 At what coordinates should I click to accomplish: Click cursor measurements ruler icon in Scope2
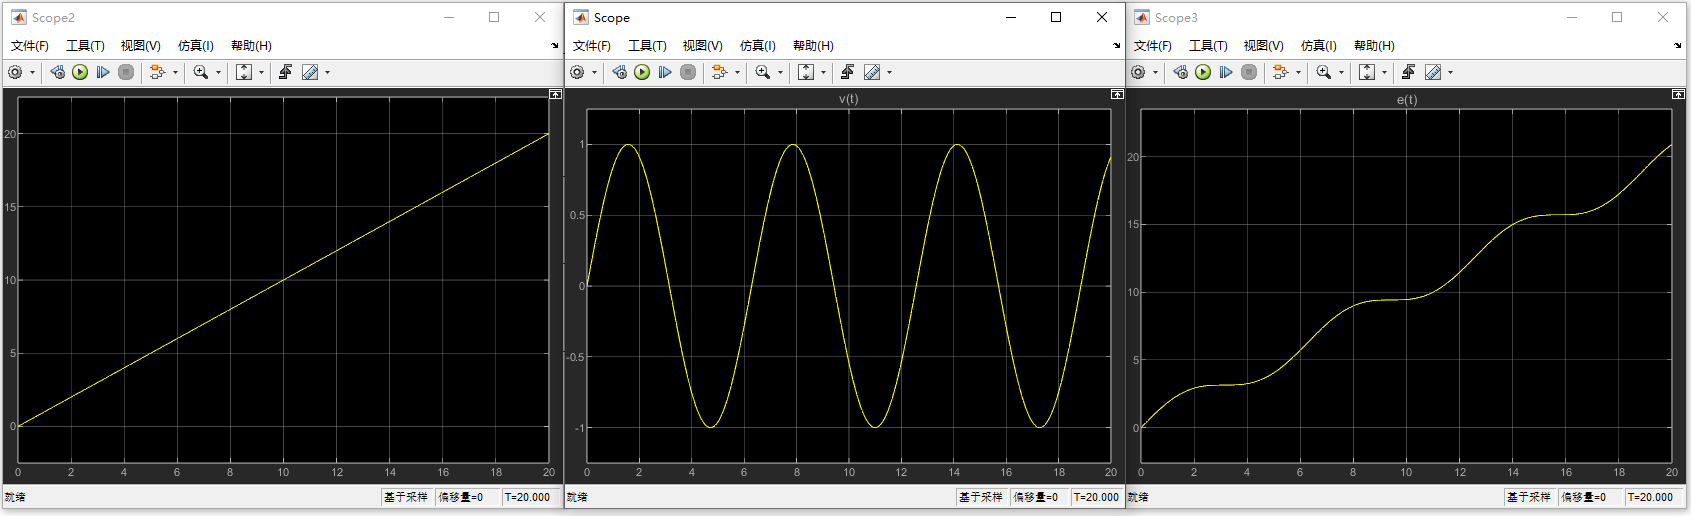point(310,72)
